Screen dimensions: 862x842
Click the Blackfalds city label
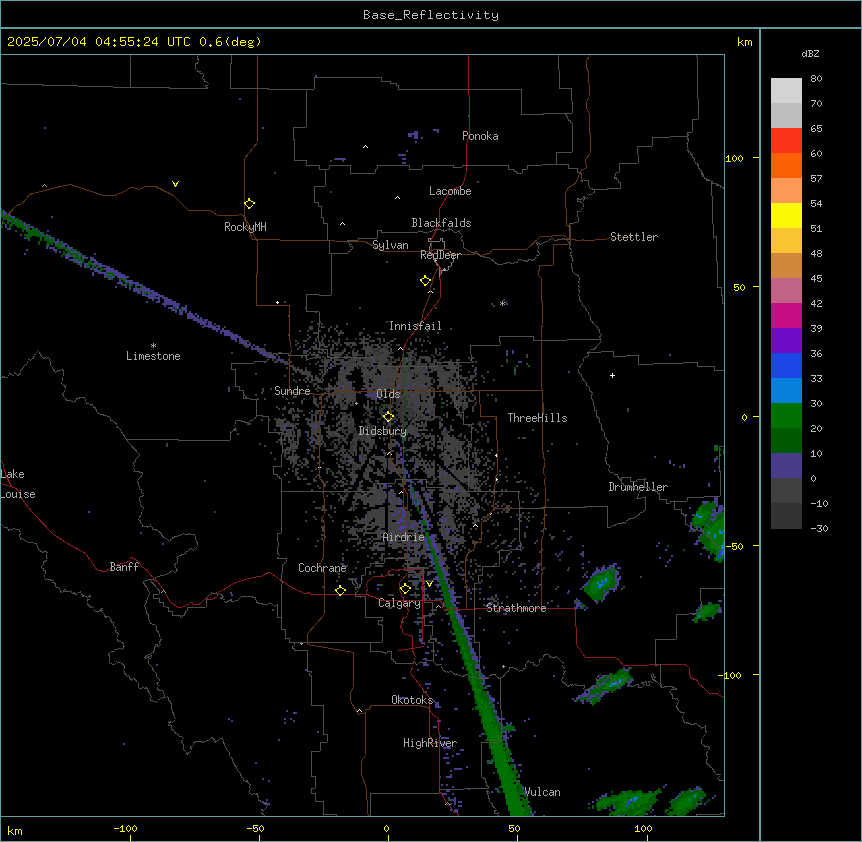tap(441, 223)
